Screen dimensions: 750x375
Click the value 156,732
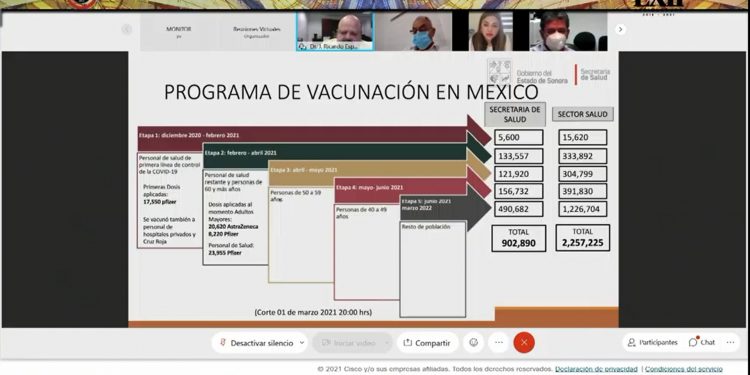pyautogui.click(x=518, y=191)
